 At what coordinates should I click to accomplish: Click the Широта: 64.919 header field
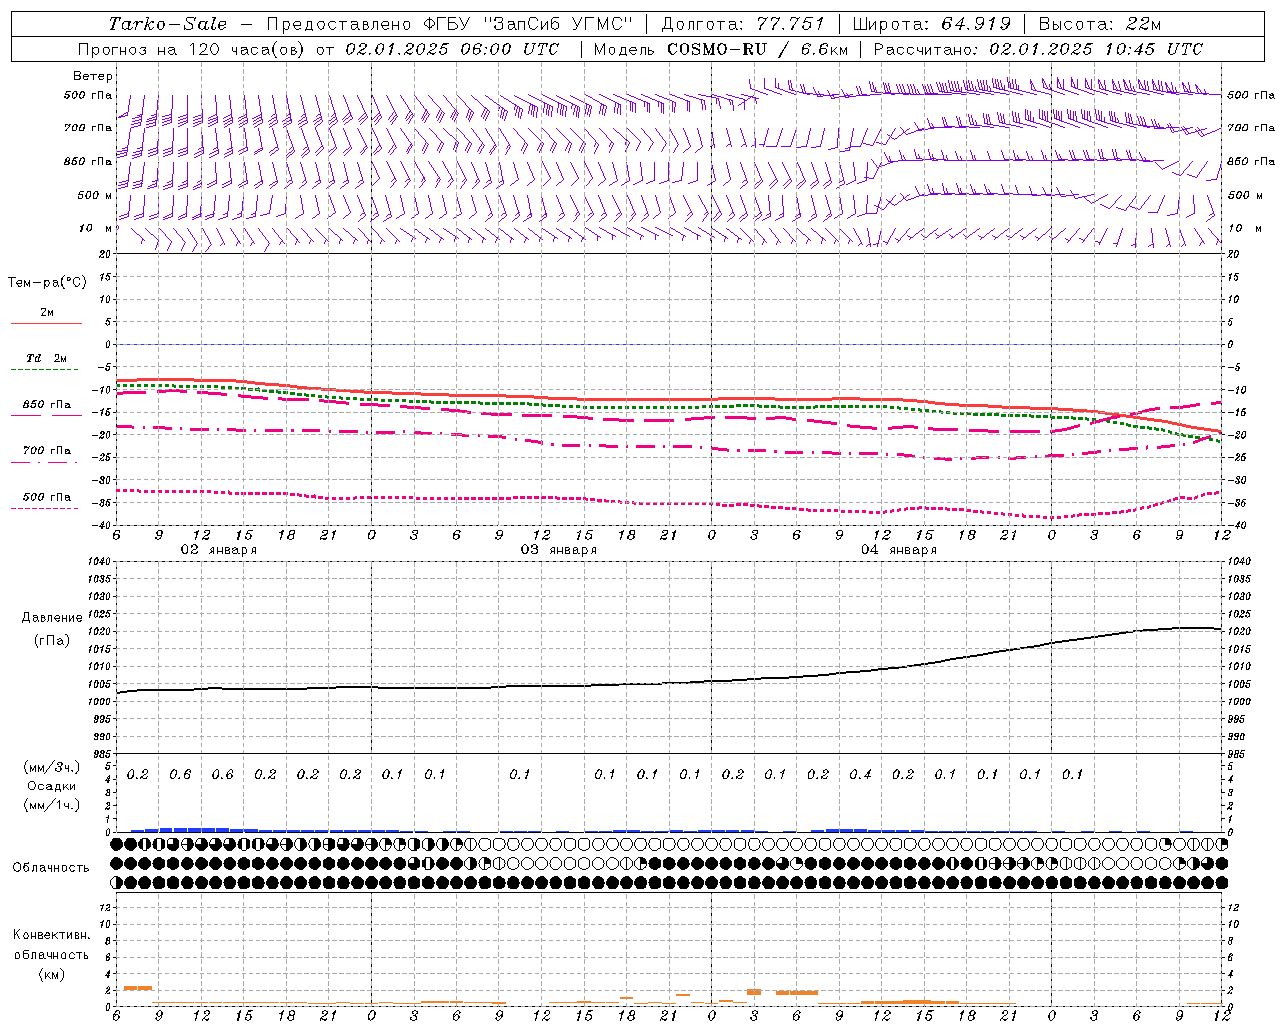tap(932, 24)
